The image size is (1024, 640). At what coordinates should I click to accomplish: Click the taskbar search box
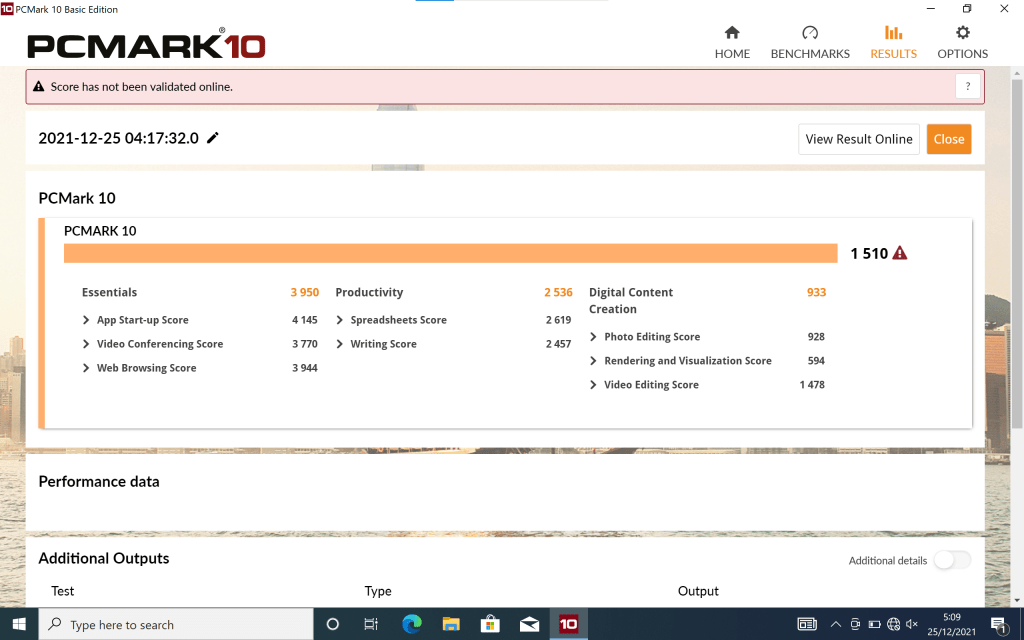coord(176,624)
